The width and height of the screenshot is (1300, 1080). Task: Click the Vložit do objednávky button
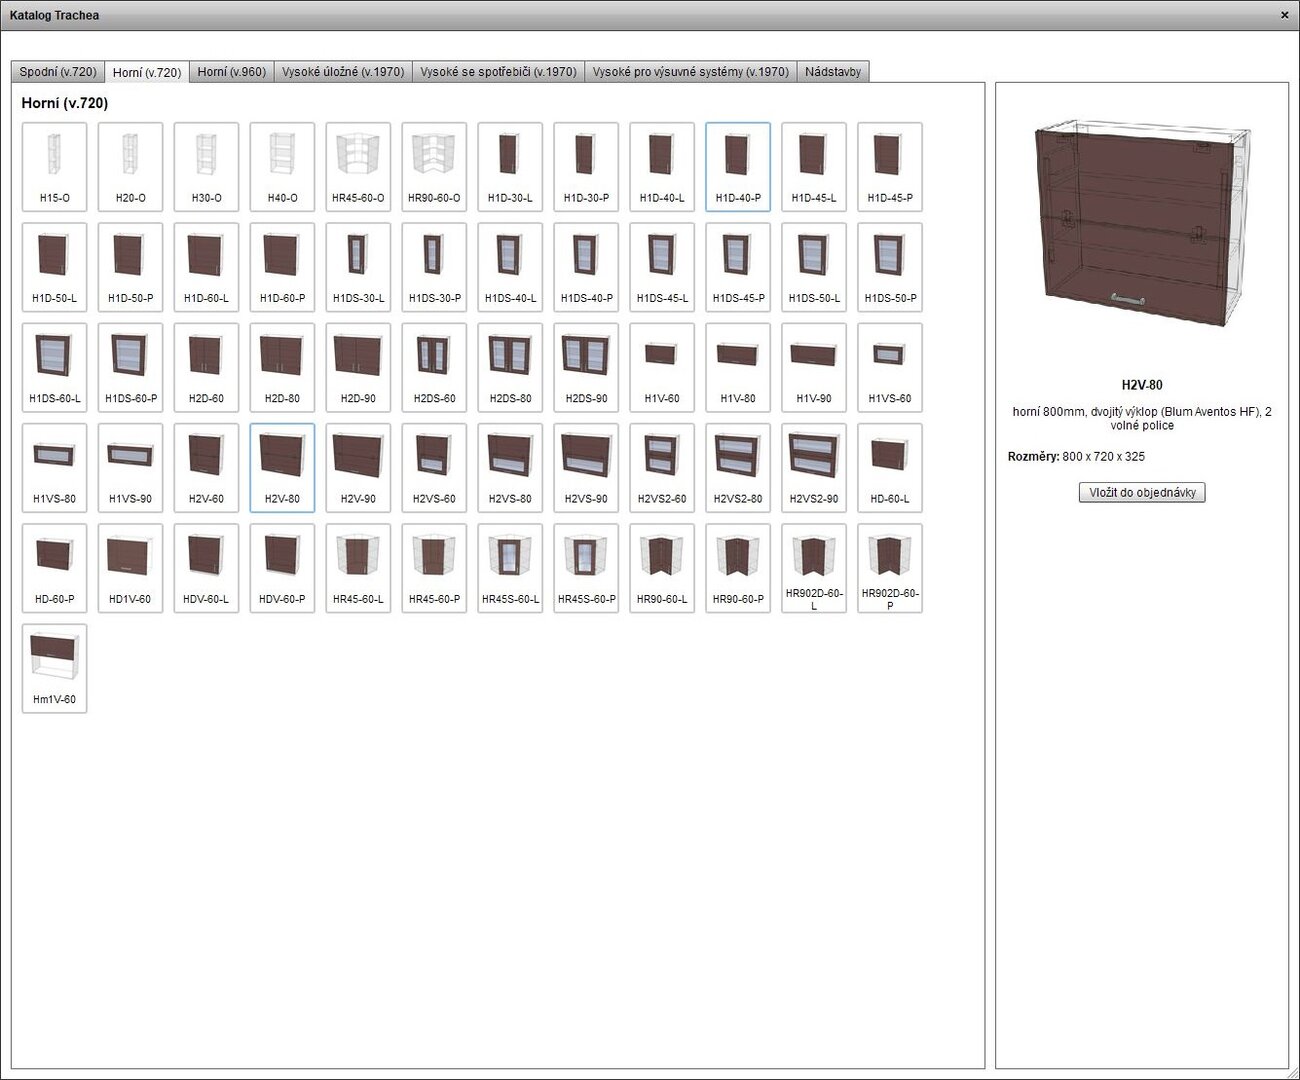click(1142, 492)
